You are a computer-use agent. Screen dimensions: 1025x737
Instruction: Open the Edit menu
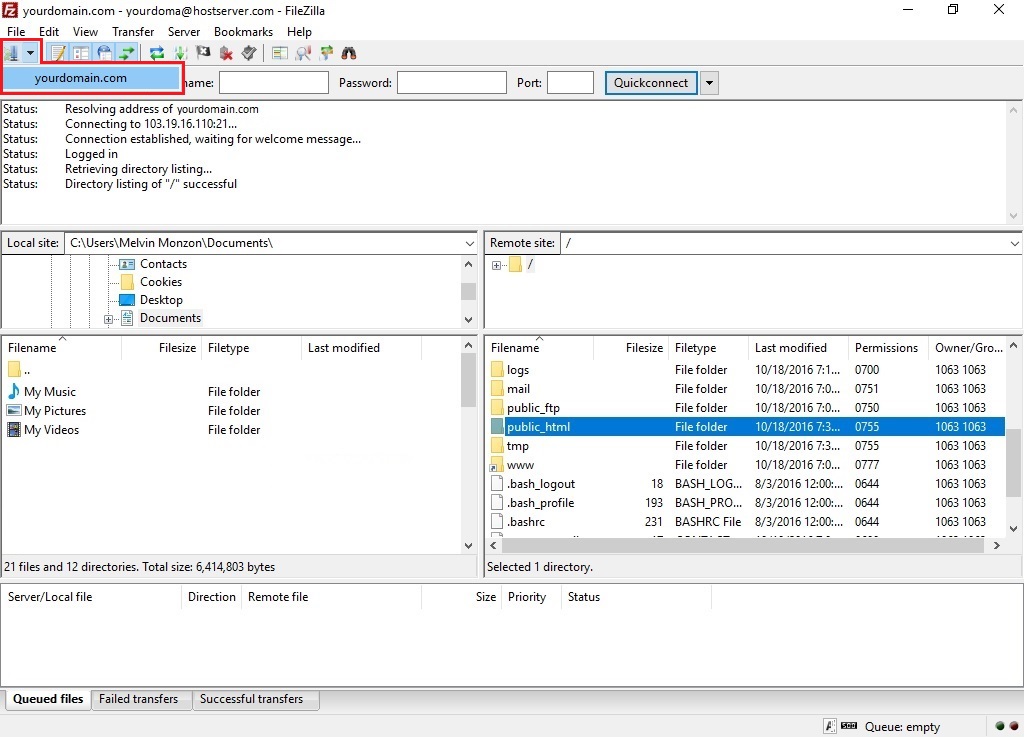(48, 31)
